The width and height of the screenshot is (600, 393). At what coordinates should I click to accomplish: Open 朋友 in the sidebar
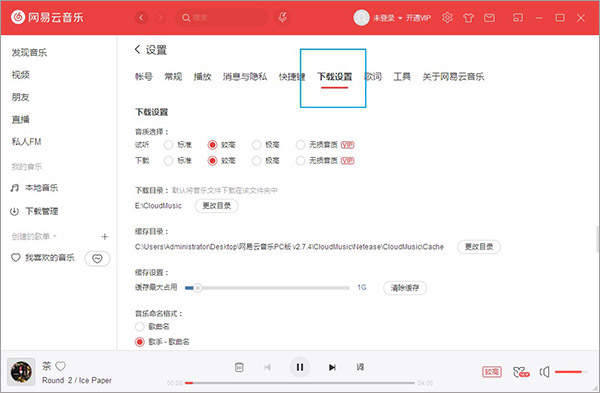coord(21,97)
